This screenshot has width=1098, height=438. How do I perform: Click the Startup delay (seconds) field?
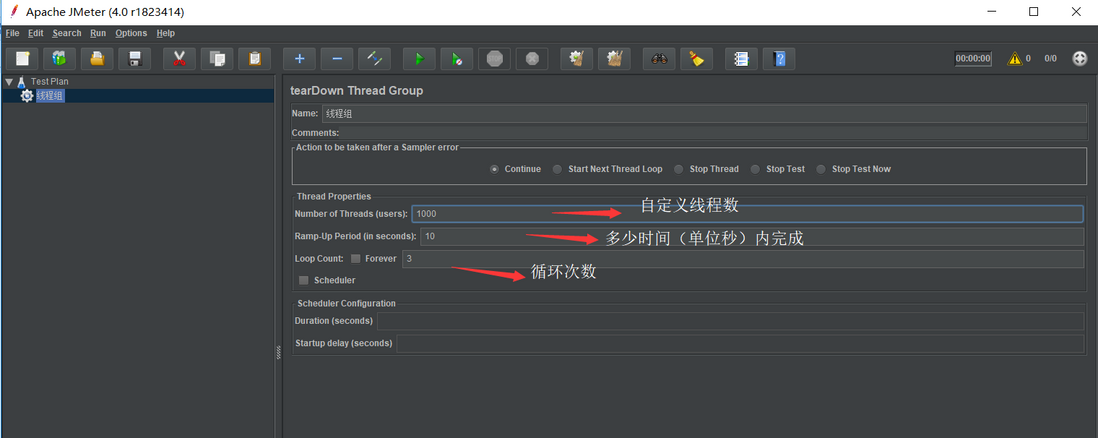[740, 343]
